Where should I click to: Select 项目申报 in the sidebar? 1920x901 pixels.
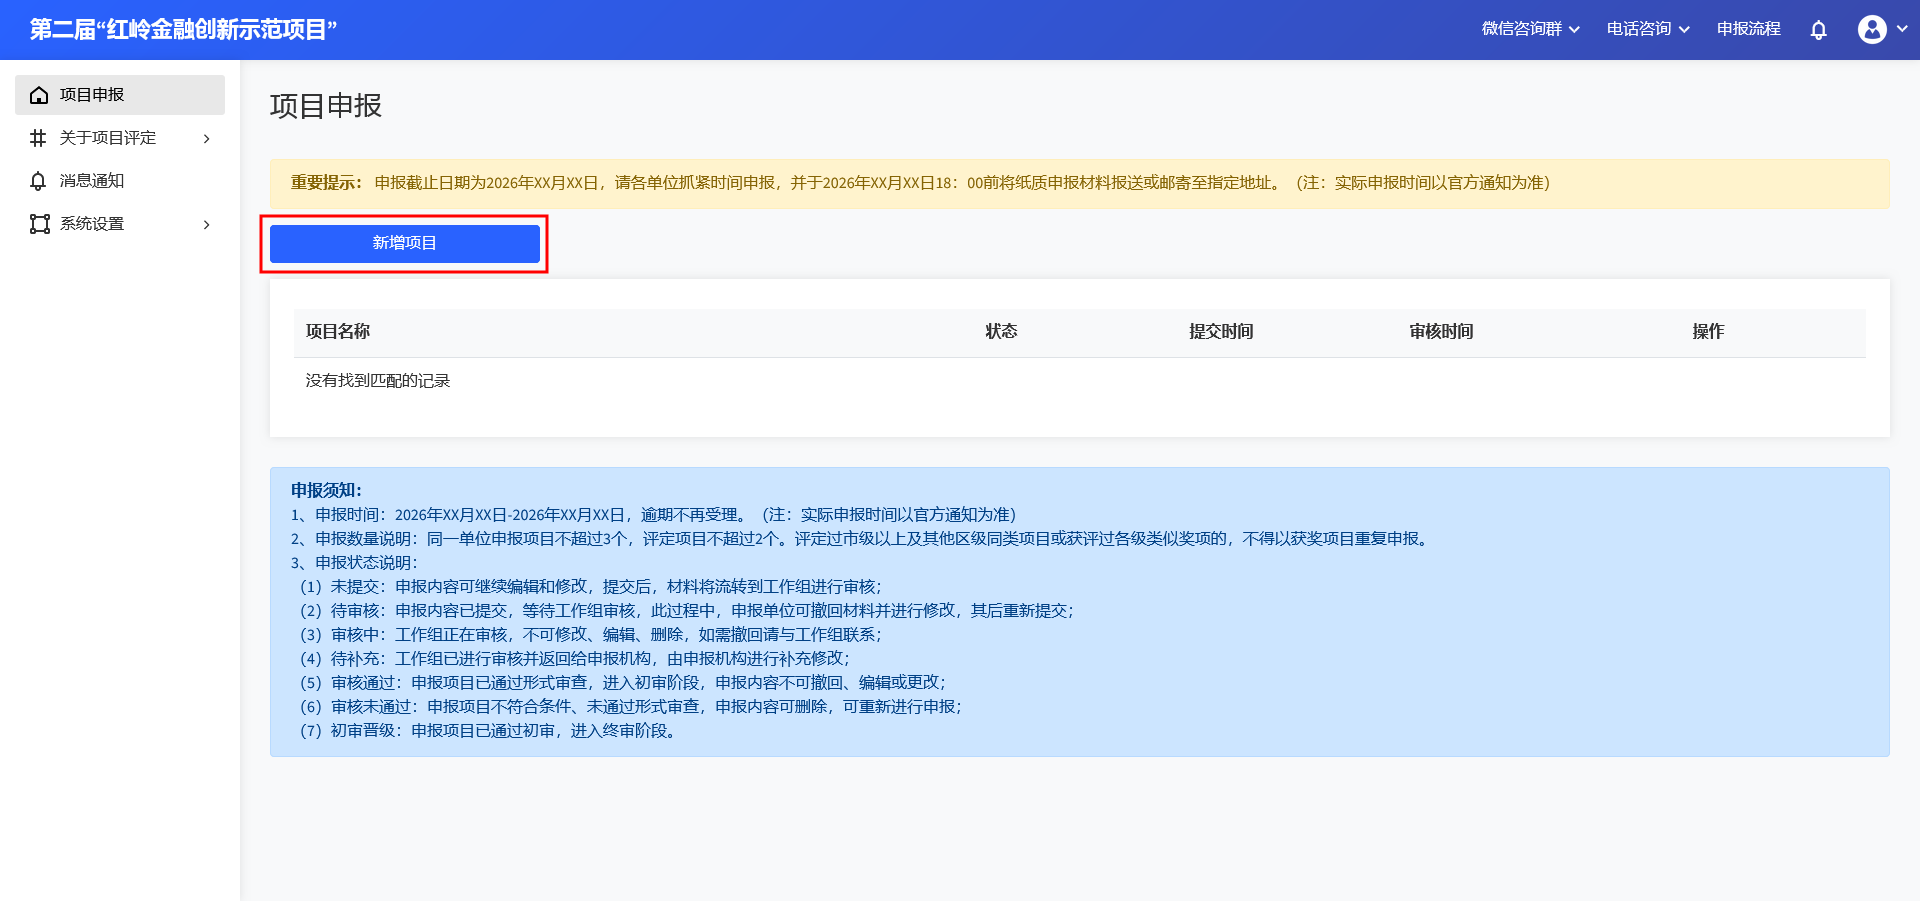coord(92,95)
